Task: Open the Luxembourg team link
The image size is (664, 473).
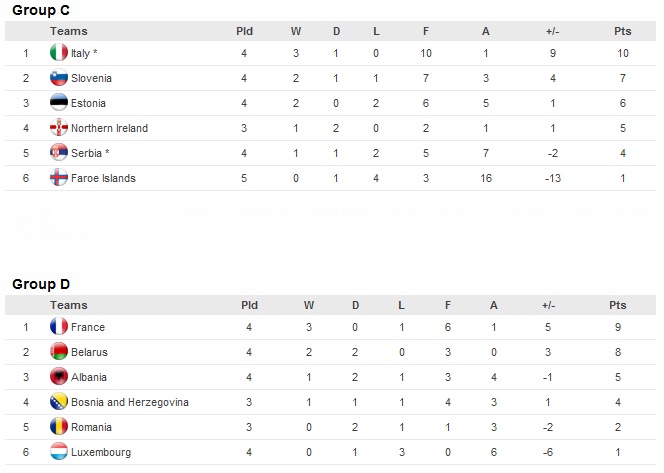Action: (101, 452)
